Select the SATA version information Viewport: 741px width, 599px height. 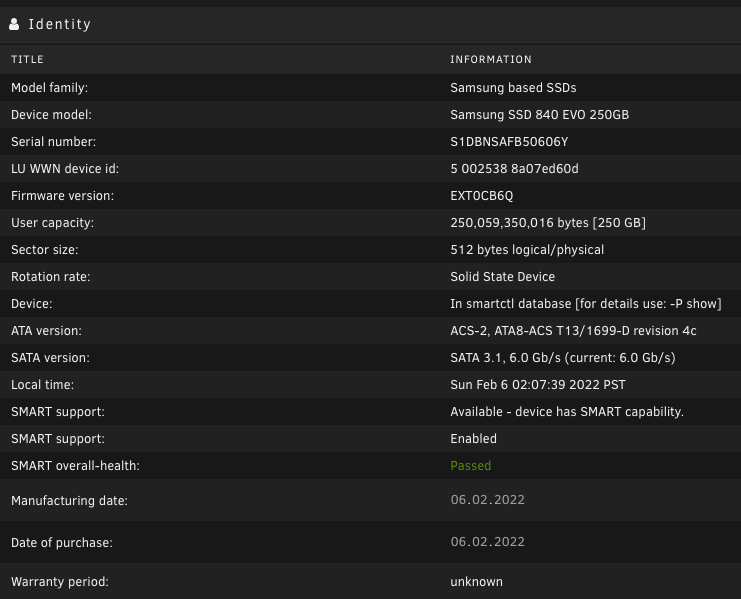pyautogui.click(x=562, y=358)
